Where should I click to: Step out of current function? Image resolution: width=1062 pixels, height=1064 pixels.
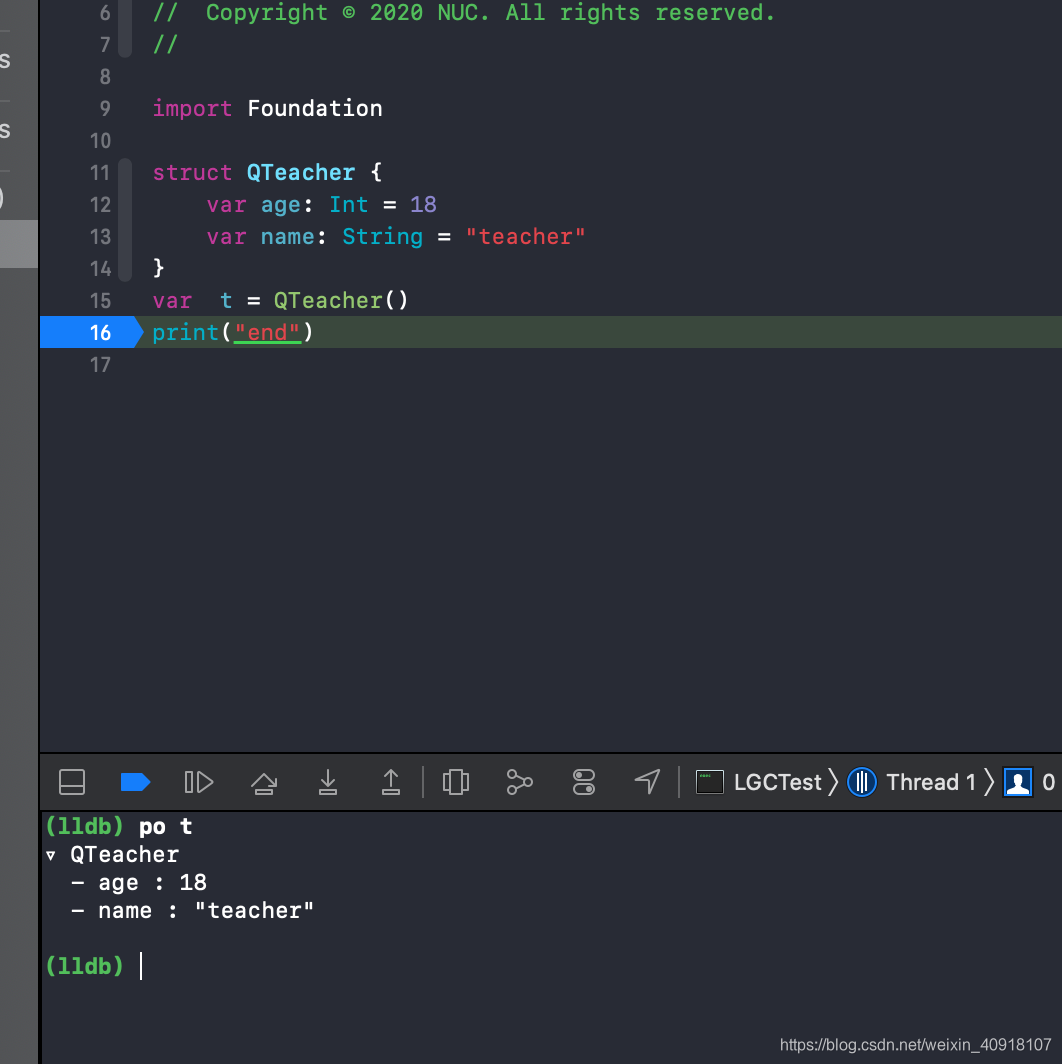pos(391,782)
